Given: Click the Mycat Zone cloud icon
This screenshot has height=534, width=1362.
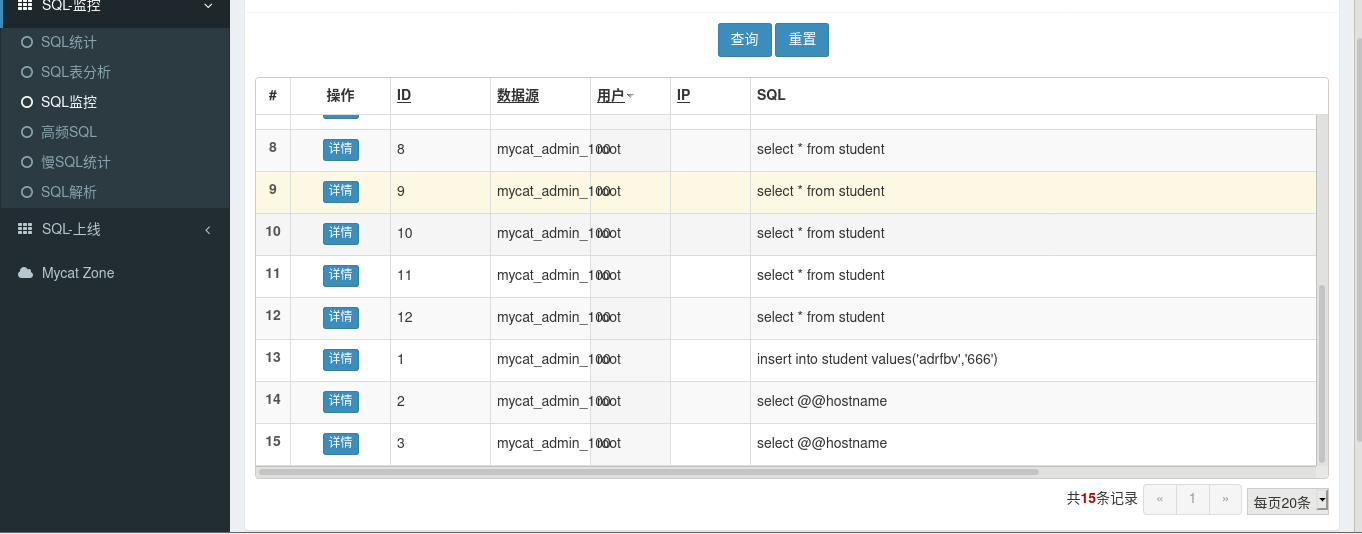Looking at the screenshot, I should click(26, 273).
